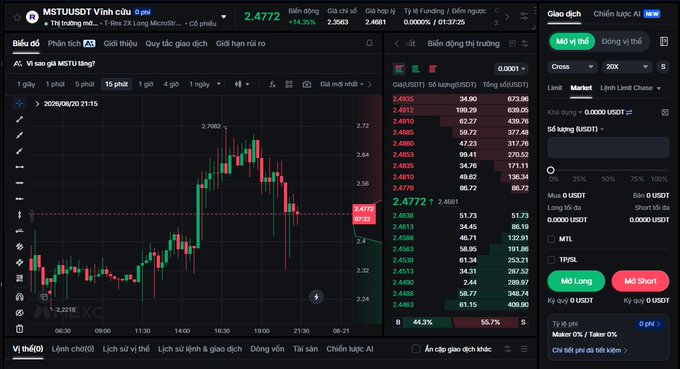Set the slider to 50% mark
680x369 pixels.
(x=608, y=179)
